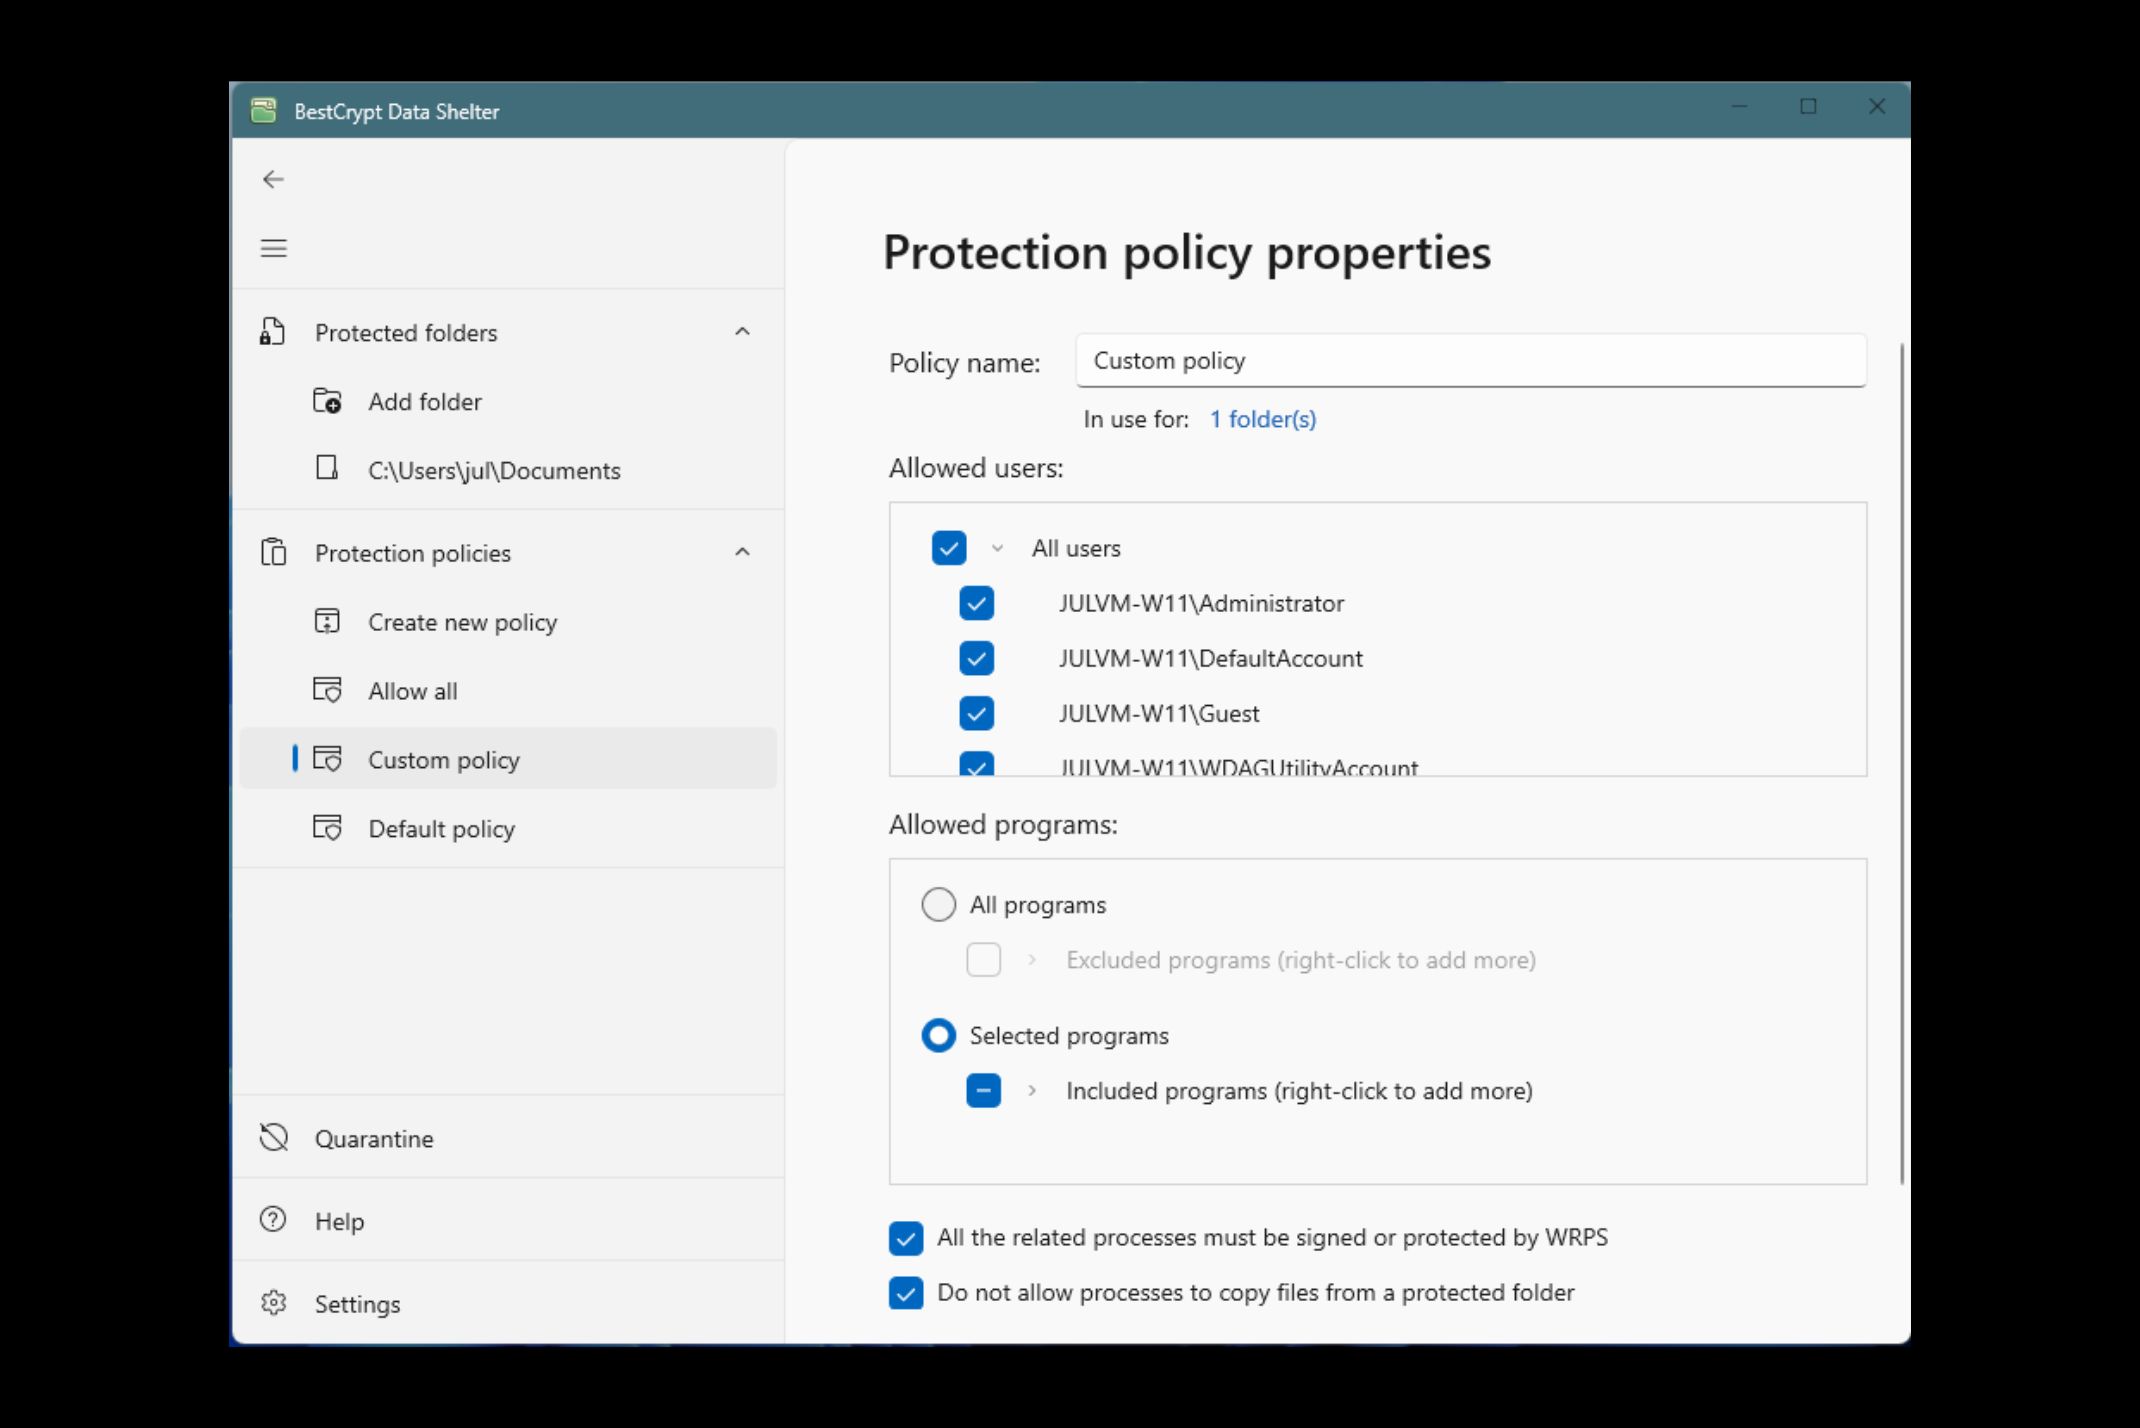Image resolution: width=2140 pixels, height=1428 pixels.
Task: Click Included programs (right-click to add more) label
Action: point(1299,1091)
